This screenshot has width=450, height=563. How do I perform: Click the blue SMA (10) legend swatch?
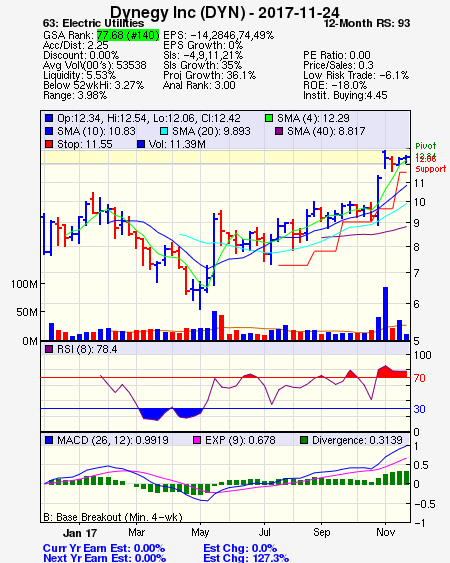(x=49, y=131)
